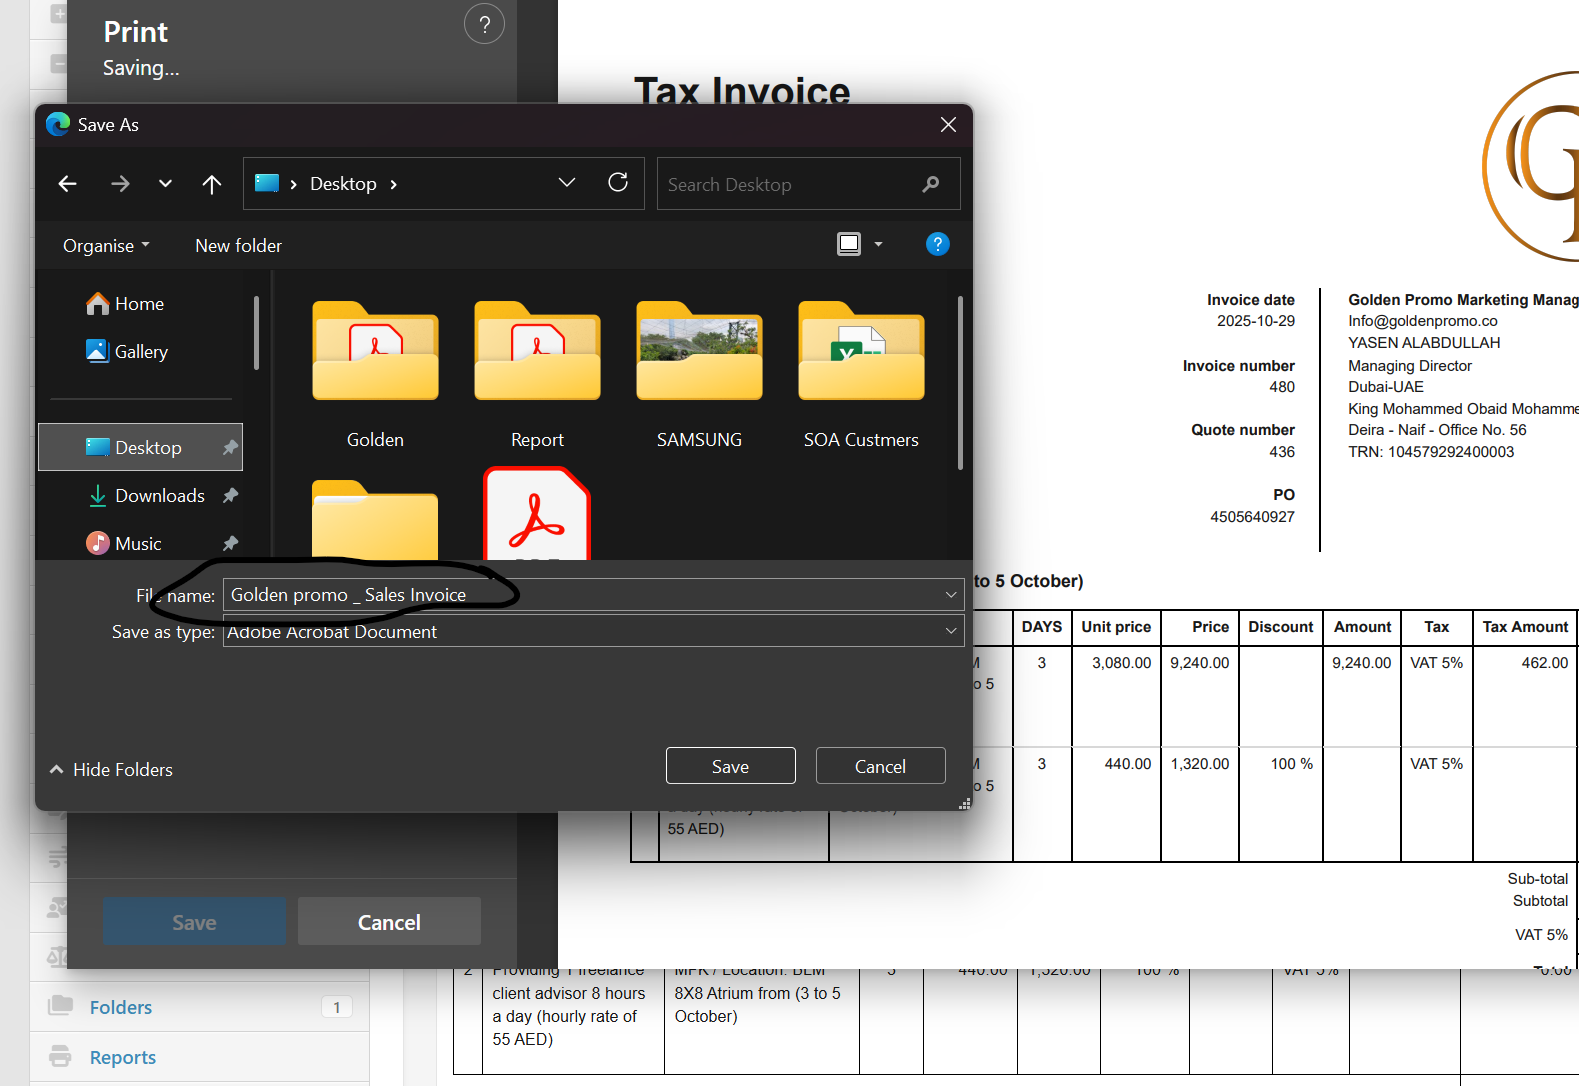Click the Search Desktop field
This screenshot has height=1086, width=1579.
pyautogui.click(x=808, y=184)
